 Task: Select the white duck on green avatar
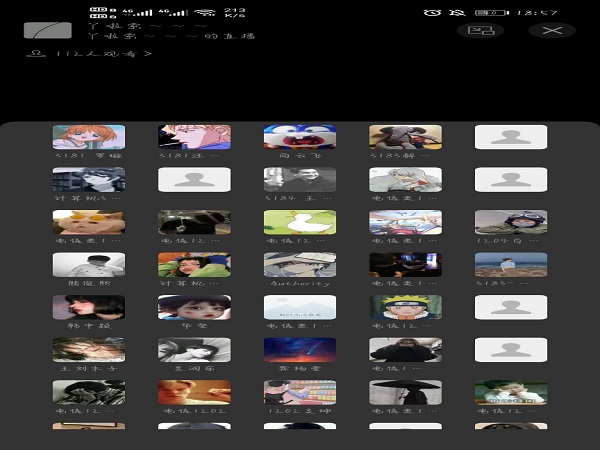point(300,222)
